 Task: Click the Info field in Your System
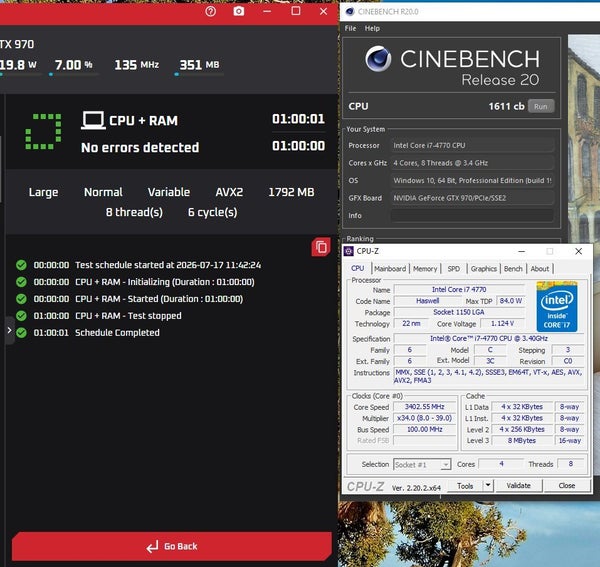[472, 215]
